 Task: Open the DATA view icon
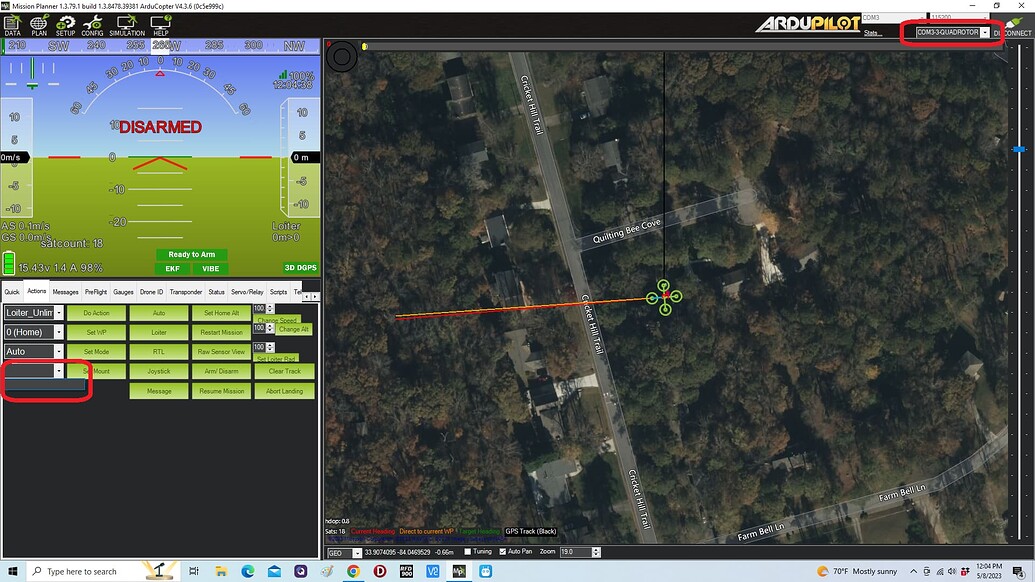point(12,27)
